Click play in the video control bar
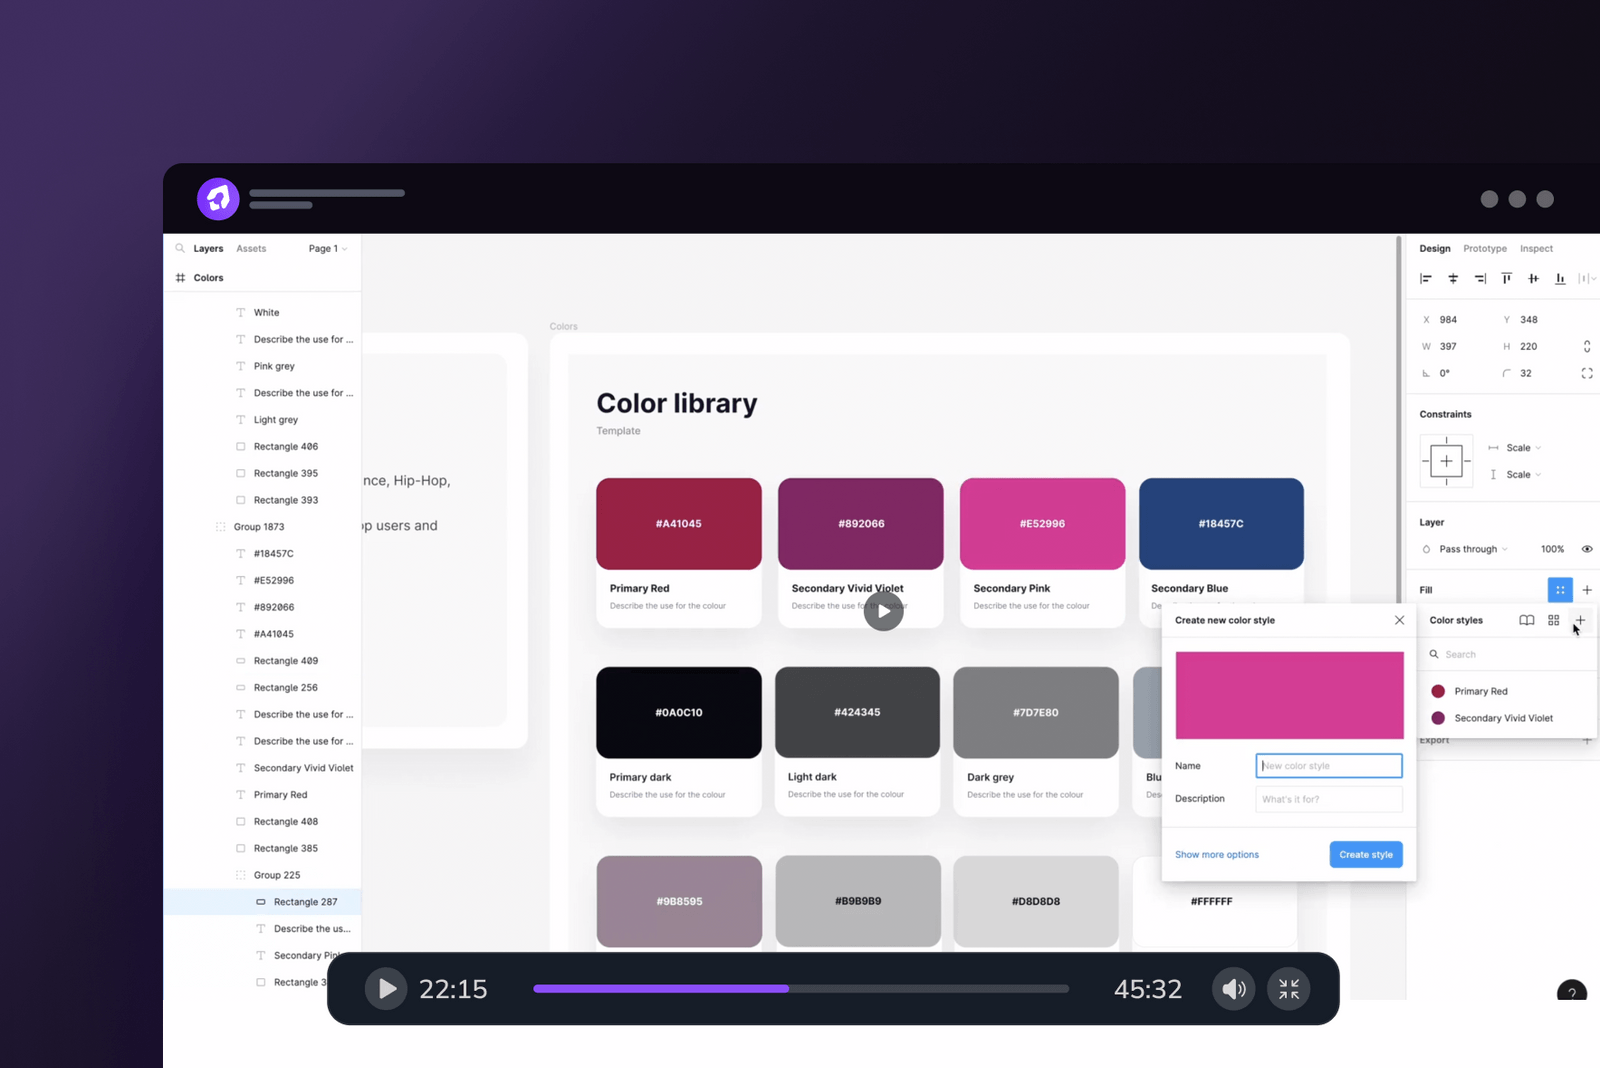The height and width of the screenshot is (1068, 1600). (386, 989)
